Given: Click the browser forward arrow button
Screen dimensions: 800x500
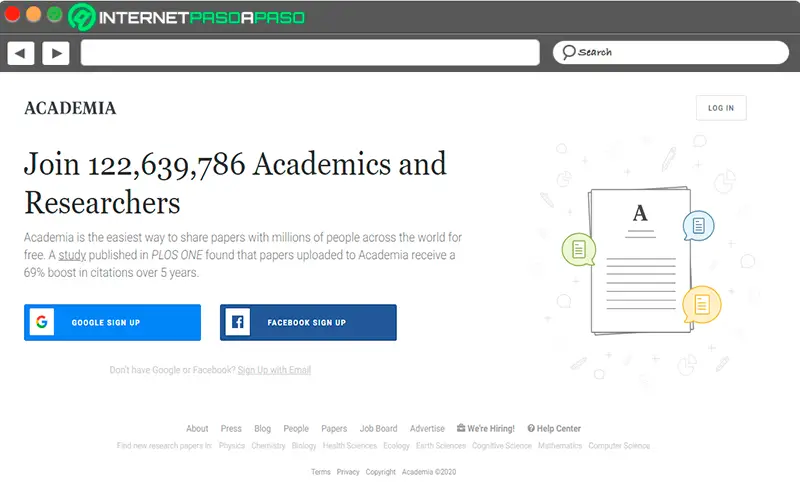Looking at the screenshot, I should coord(56,53).
